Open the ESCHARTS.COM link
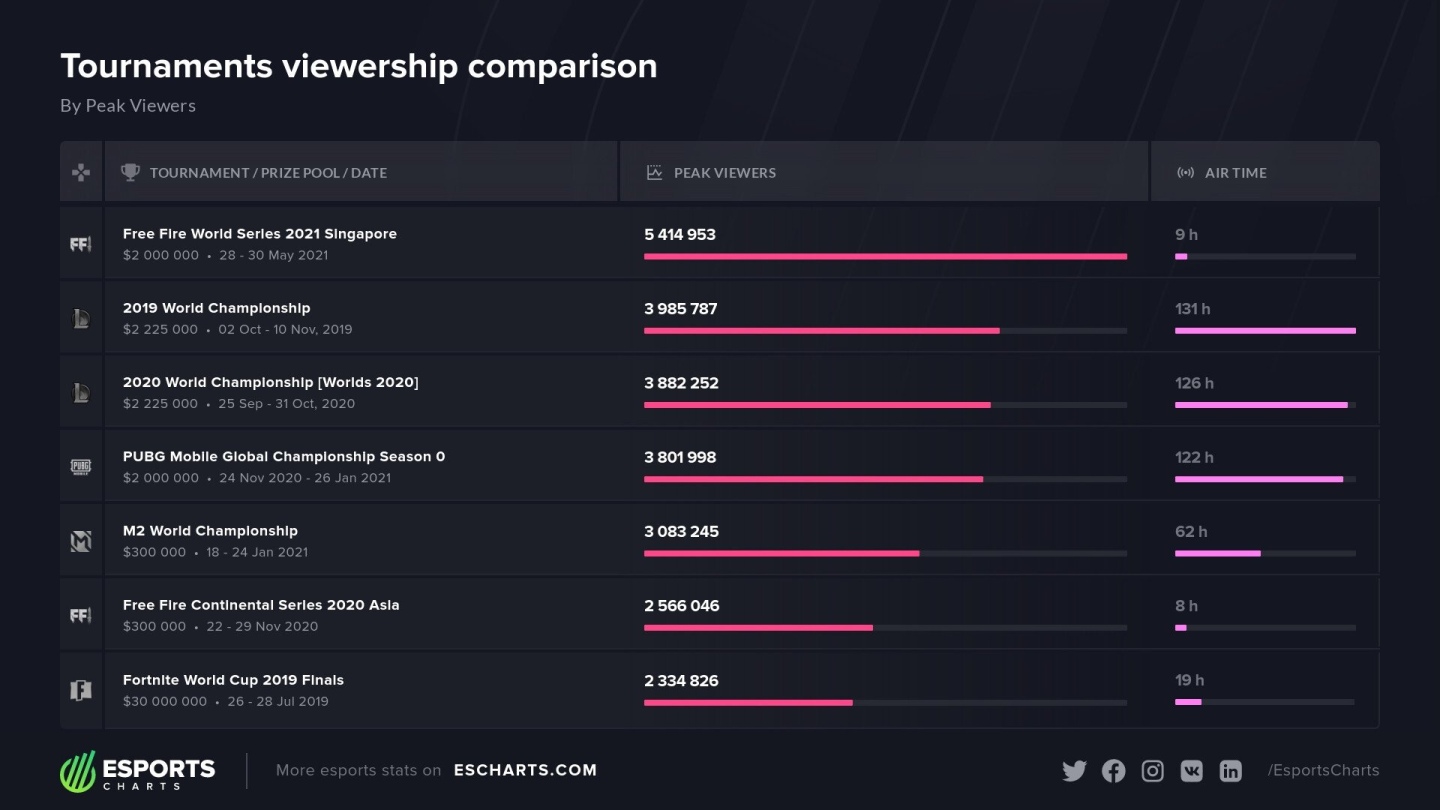1440x810 pixels. pos(525,770)
